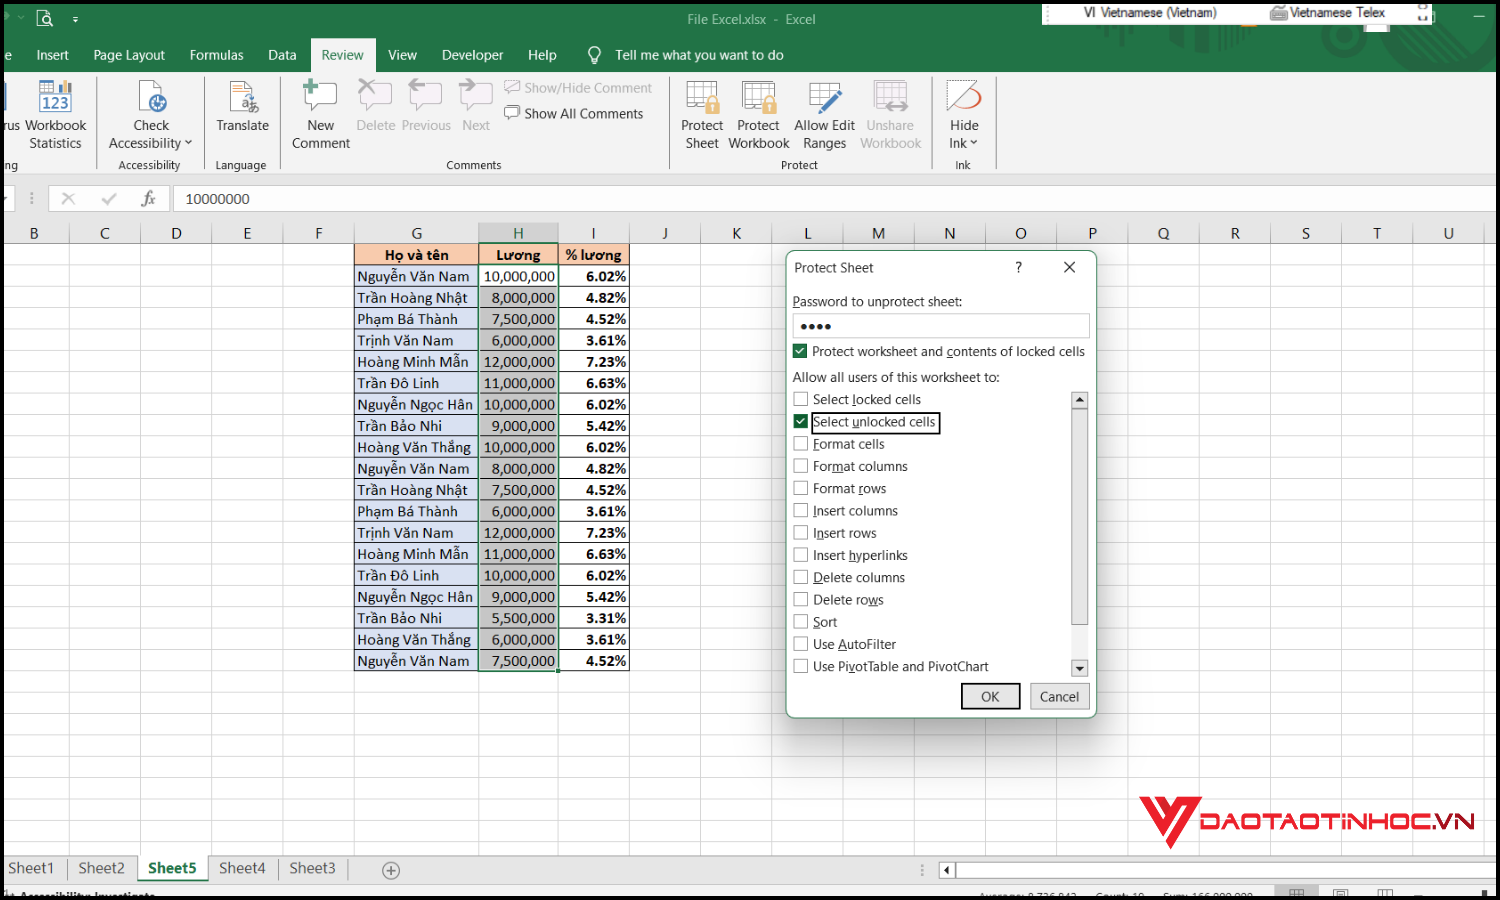Switch to Sheet3 tab
Image resolution: width=1500 pixels, height=900 pixels.
pyautogui.click(x=312, y=868)
